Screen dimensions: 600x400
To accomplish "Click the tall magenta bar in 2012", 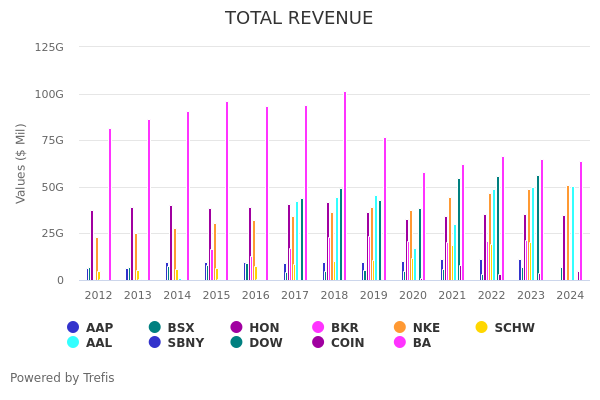I will point(110,204).
